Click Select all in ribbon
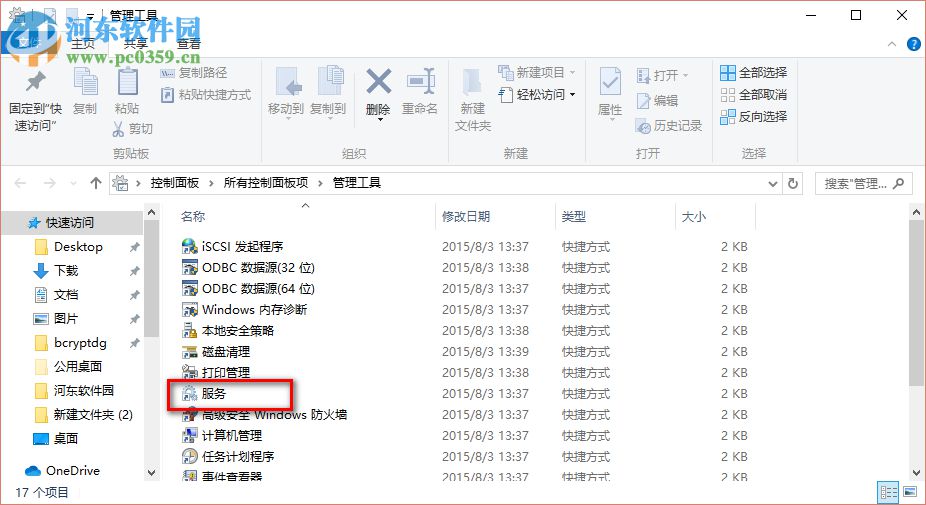This screenshot has height=505, width=926. (x=754, y=73)
